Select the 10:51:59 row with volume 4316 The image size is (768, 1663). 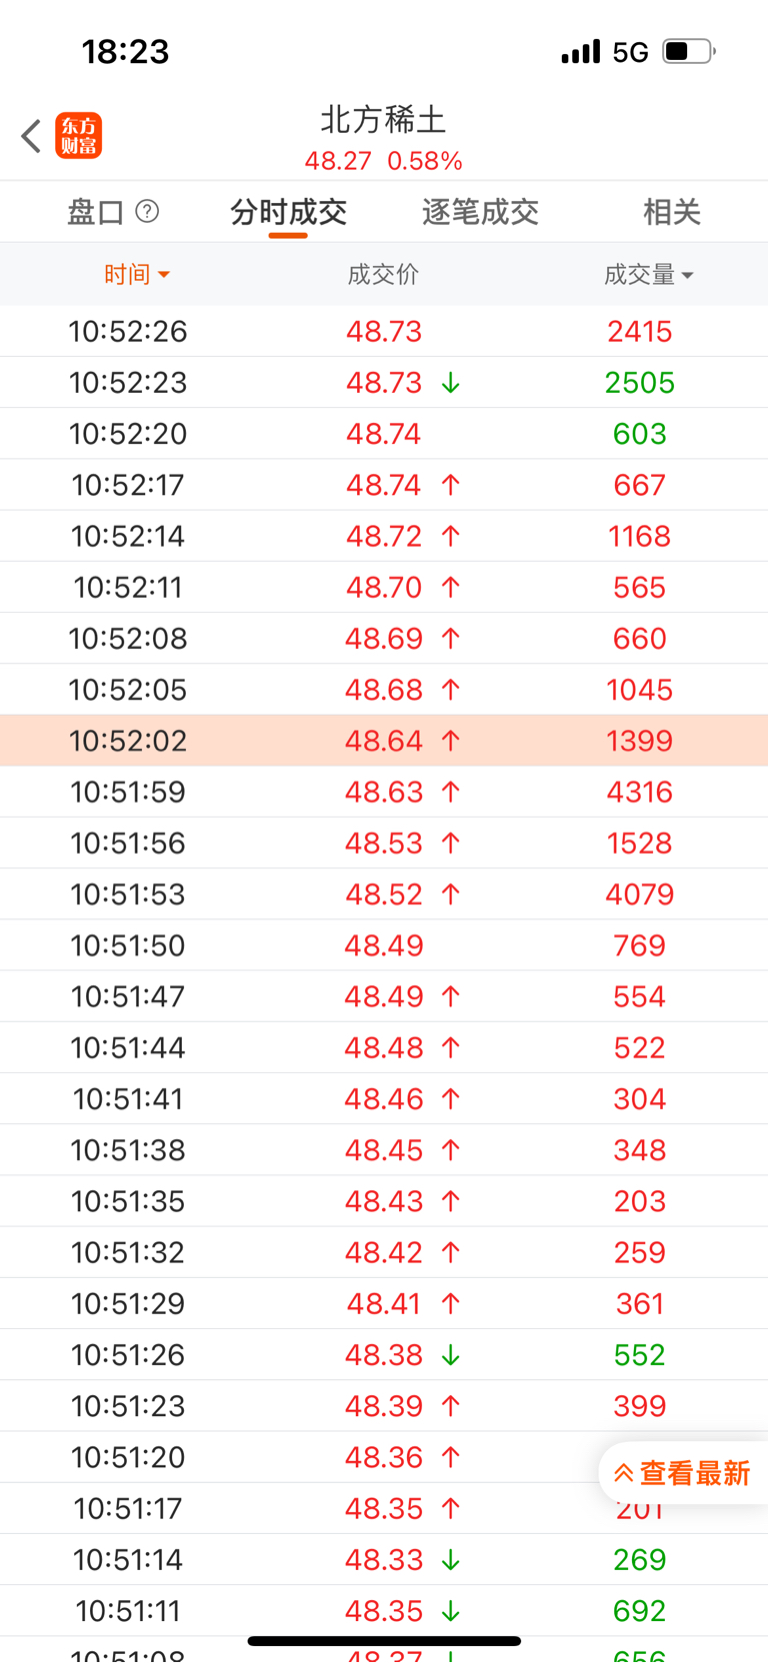pyautogui.click(x=384, y=792)
